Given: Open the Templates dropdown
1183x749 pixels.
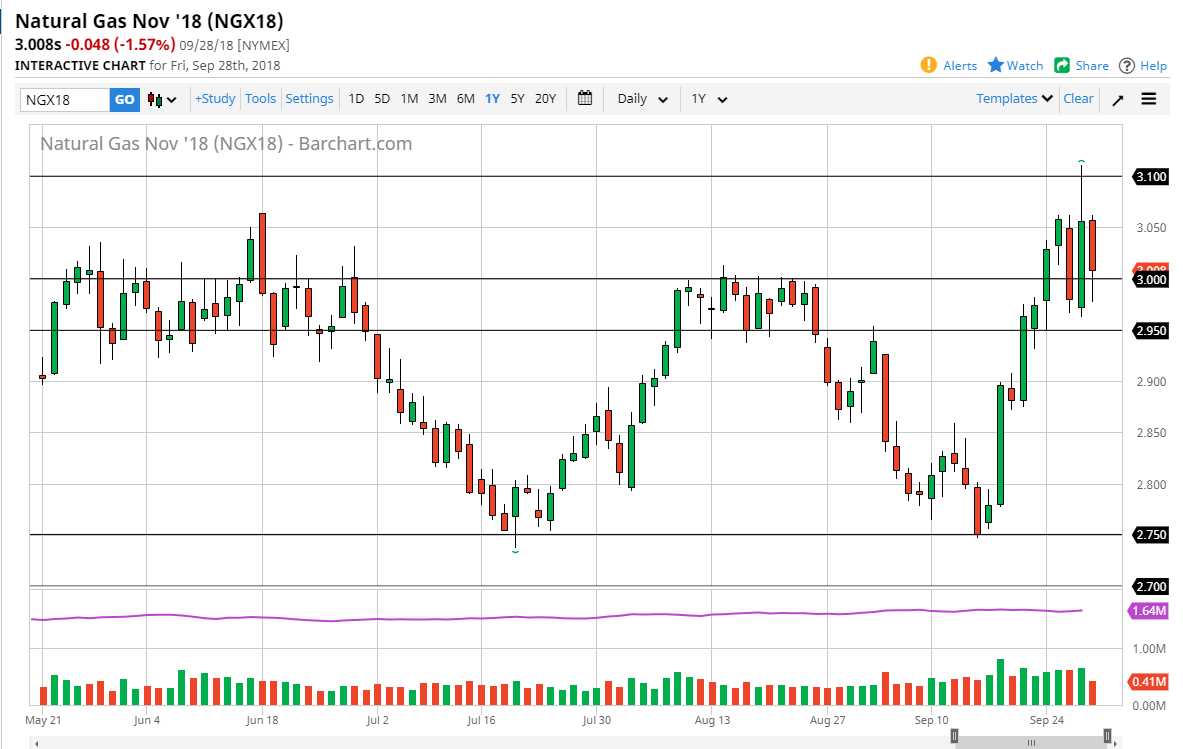Looking at the screenshot, I should point(1014,98).
